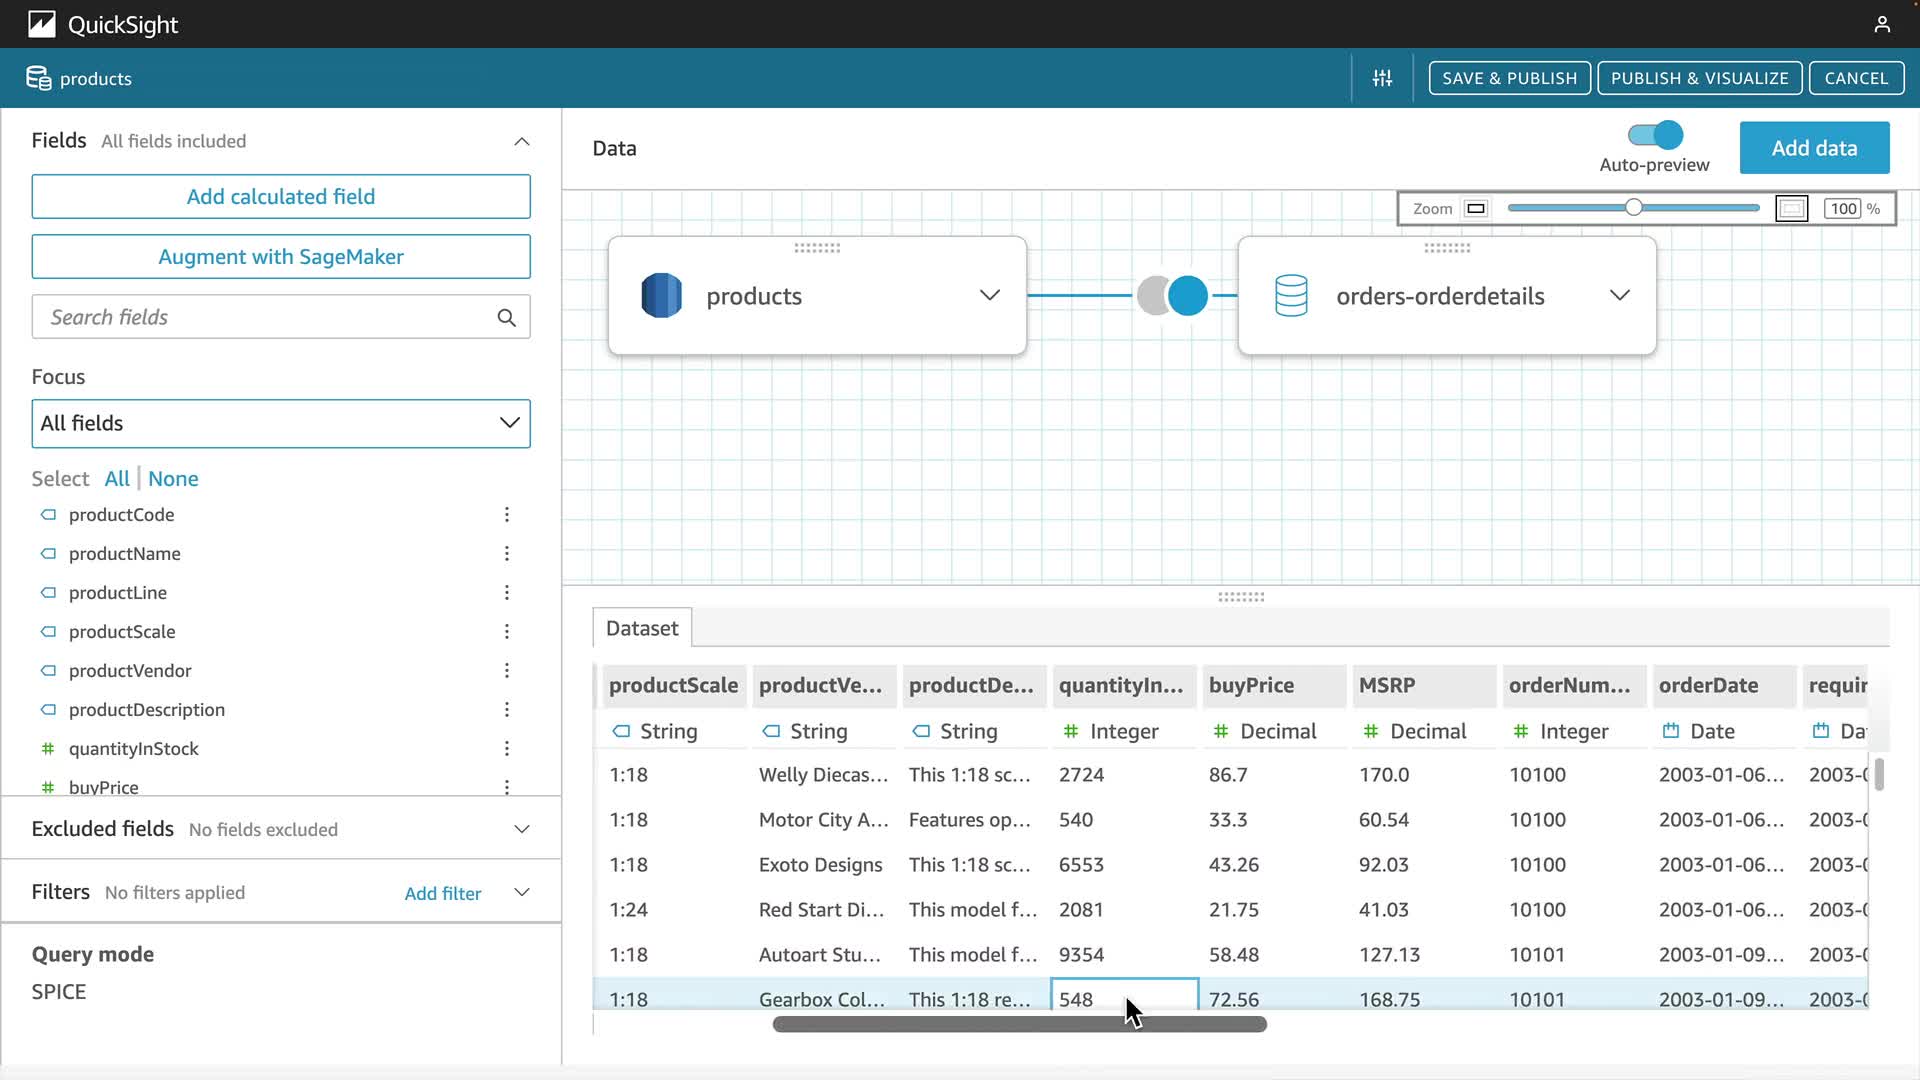
Task: Click the Add data button
Action: click(1814, 148)
